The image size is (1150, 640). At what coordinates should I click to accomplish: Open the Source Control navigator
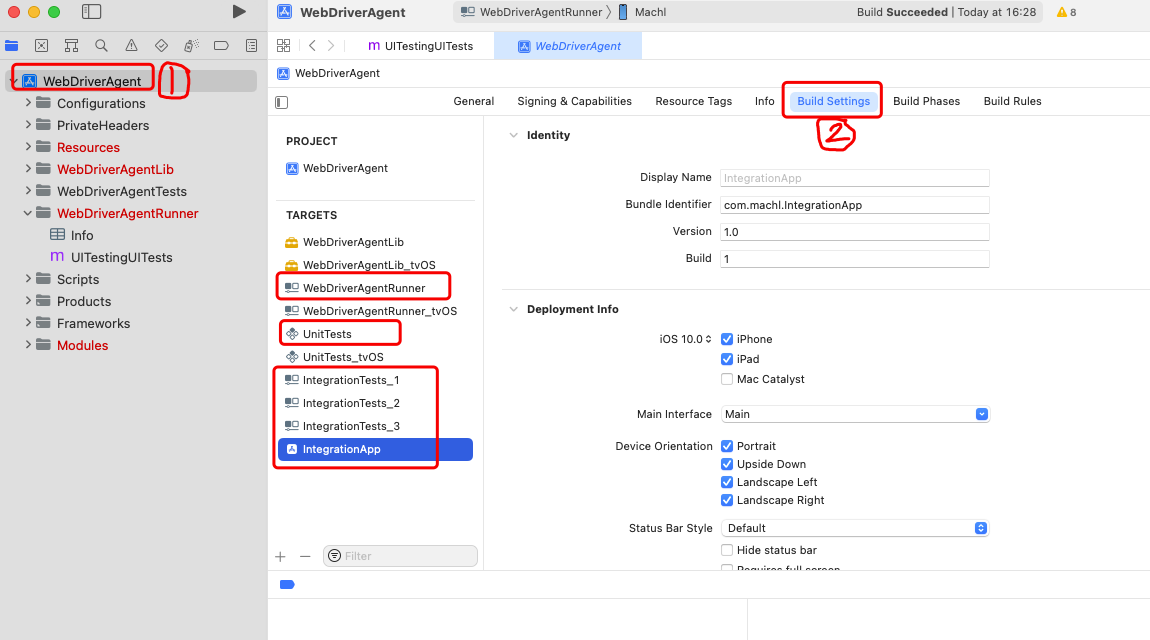point(42,45)
